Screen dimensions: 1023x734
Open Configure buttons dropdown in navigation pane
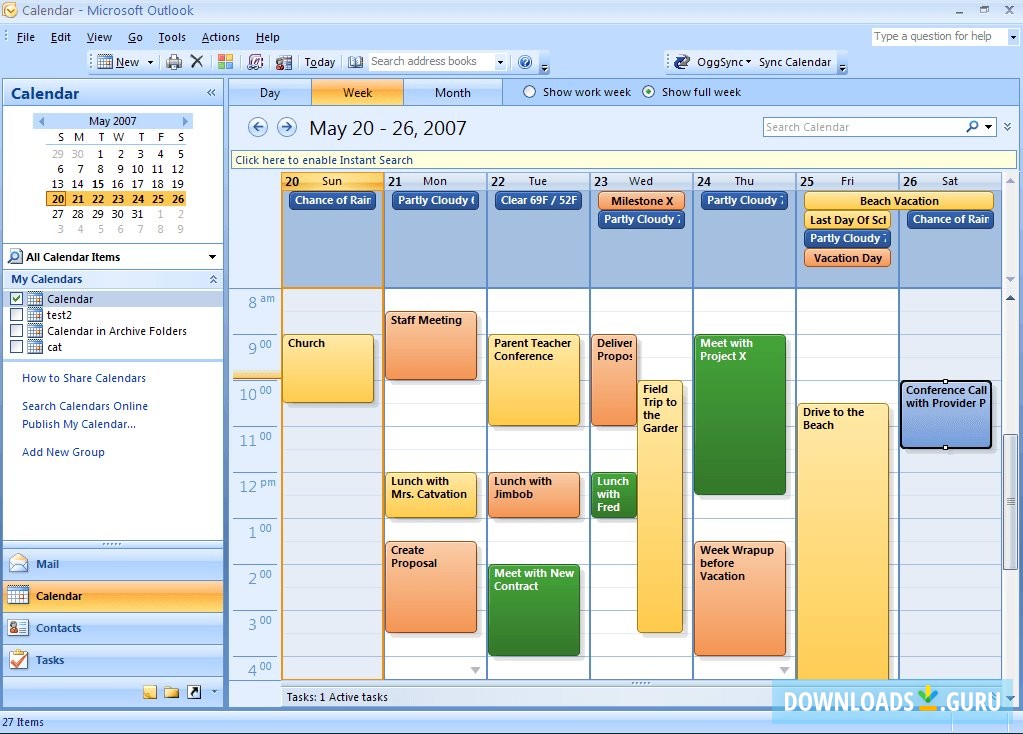point(214,692)
